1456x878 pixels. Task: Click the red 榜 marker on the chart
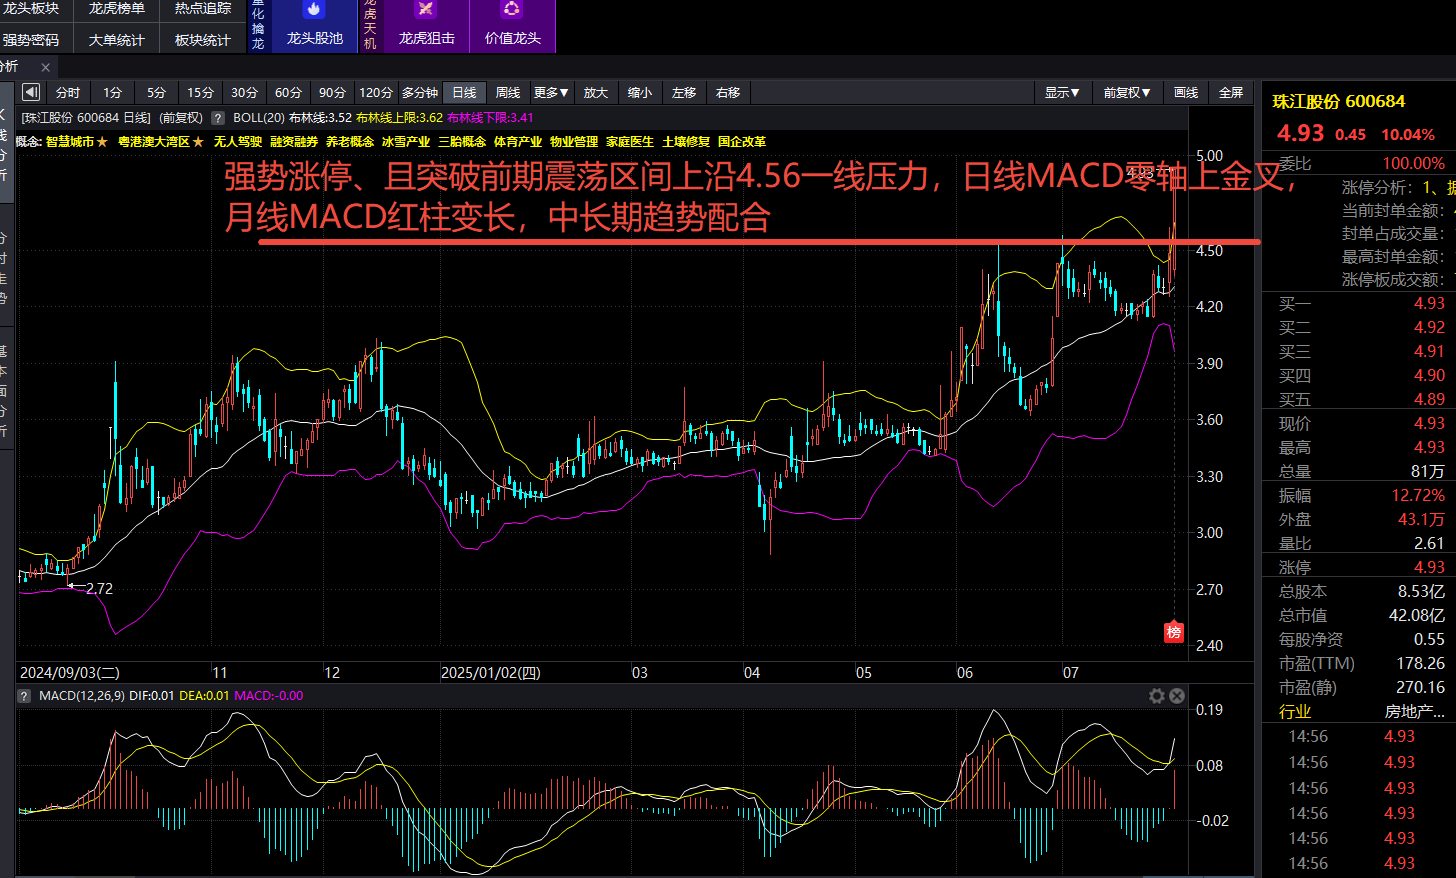click(x=1174, y=632)
